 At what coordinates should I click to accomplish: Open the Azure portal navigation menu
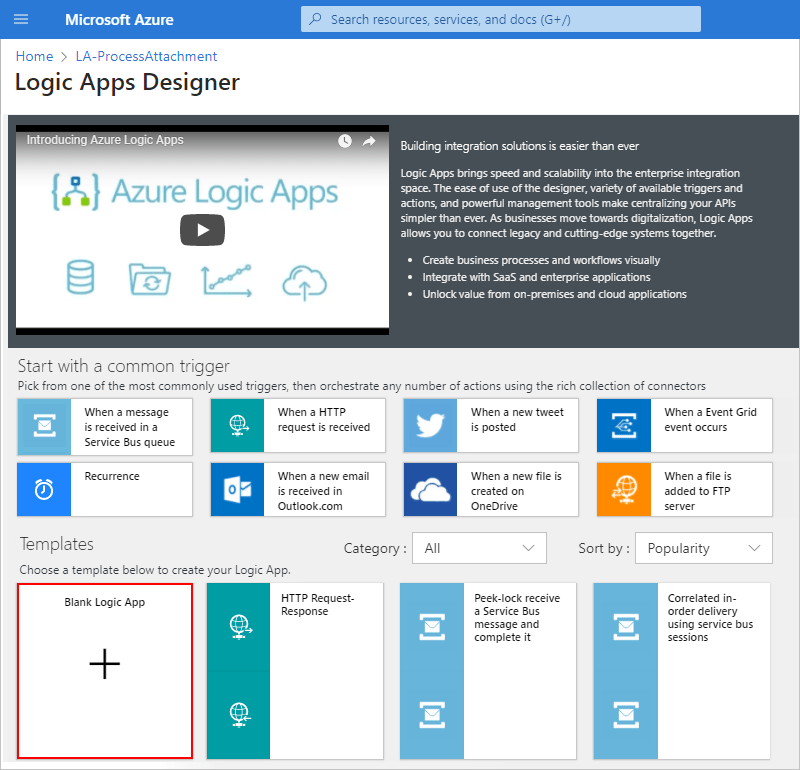(21, 19)
